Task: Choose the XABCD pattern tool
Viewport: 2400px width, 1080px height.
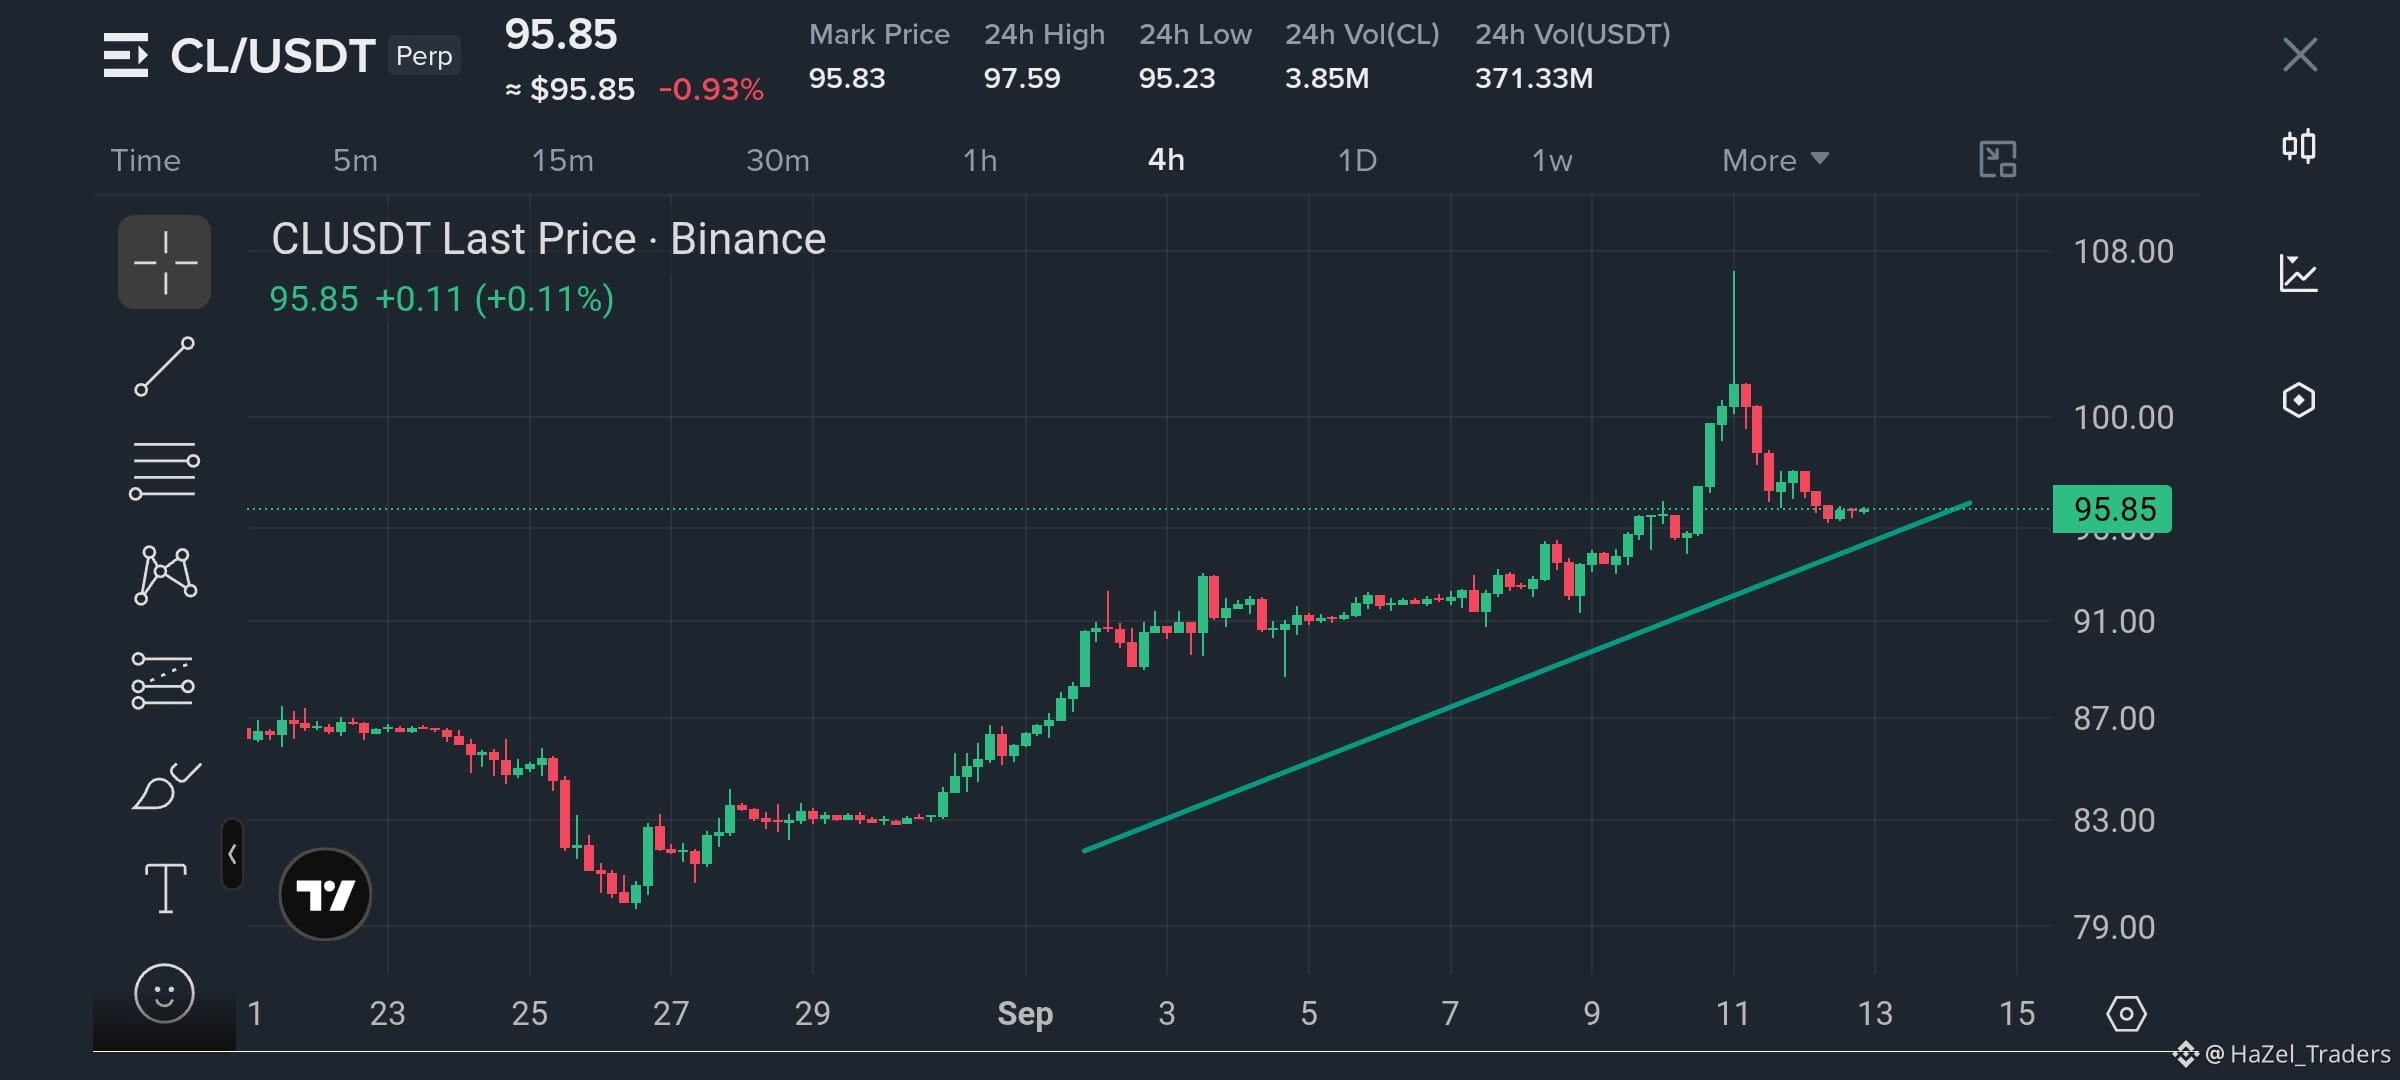Action: pyautogui.click(x=165, y=575)
